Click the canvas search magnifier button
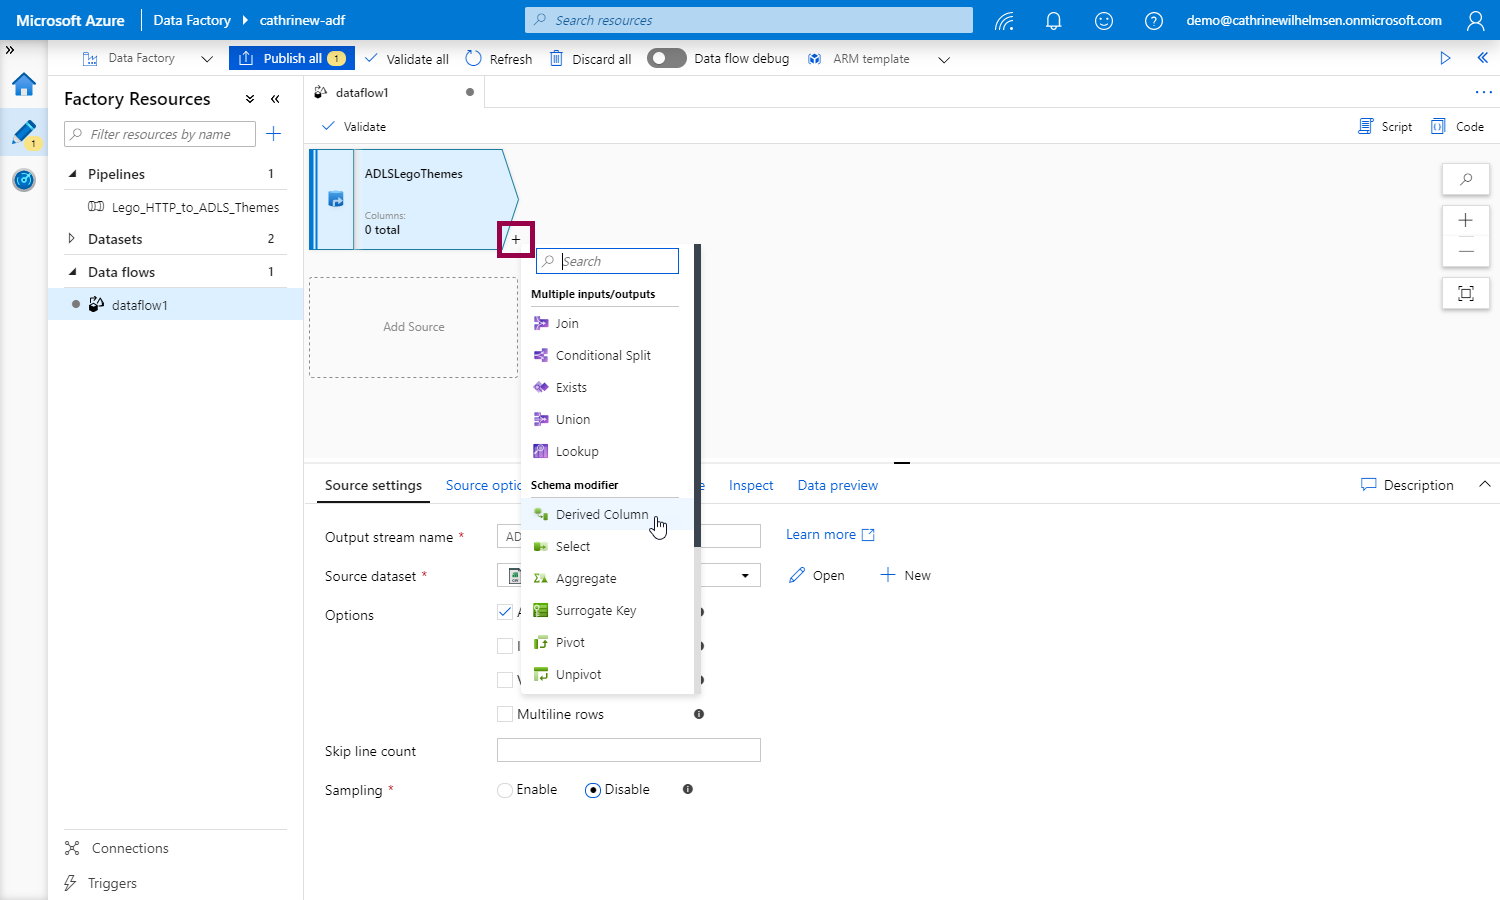1500x900 pixels. click(x=1465, y=179)
